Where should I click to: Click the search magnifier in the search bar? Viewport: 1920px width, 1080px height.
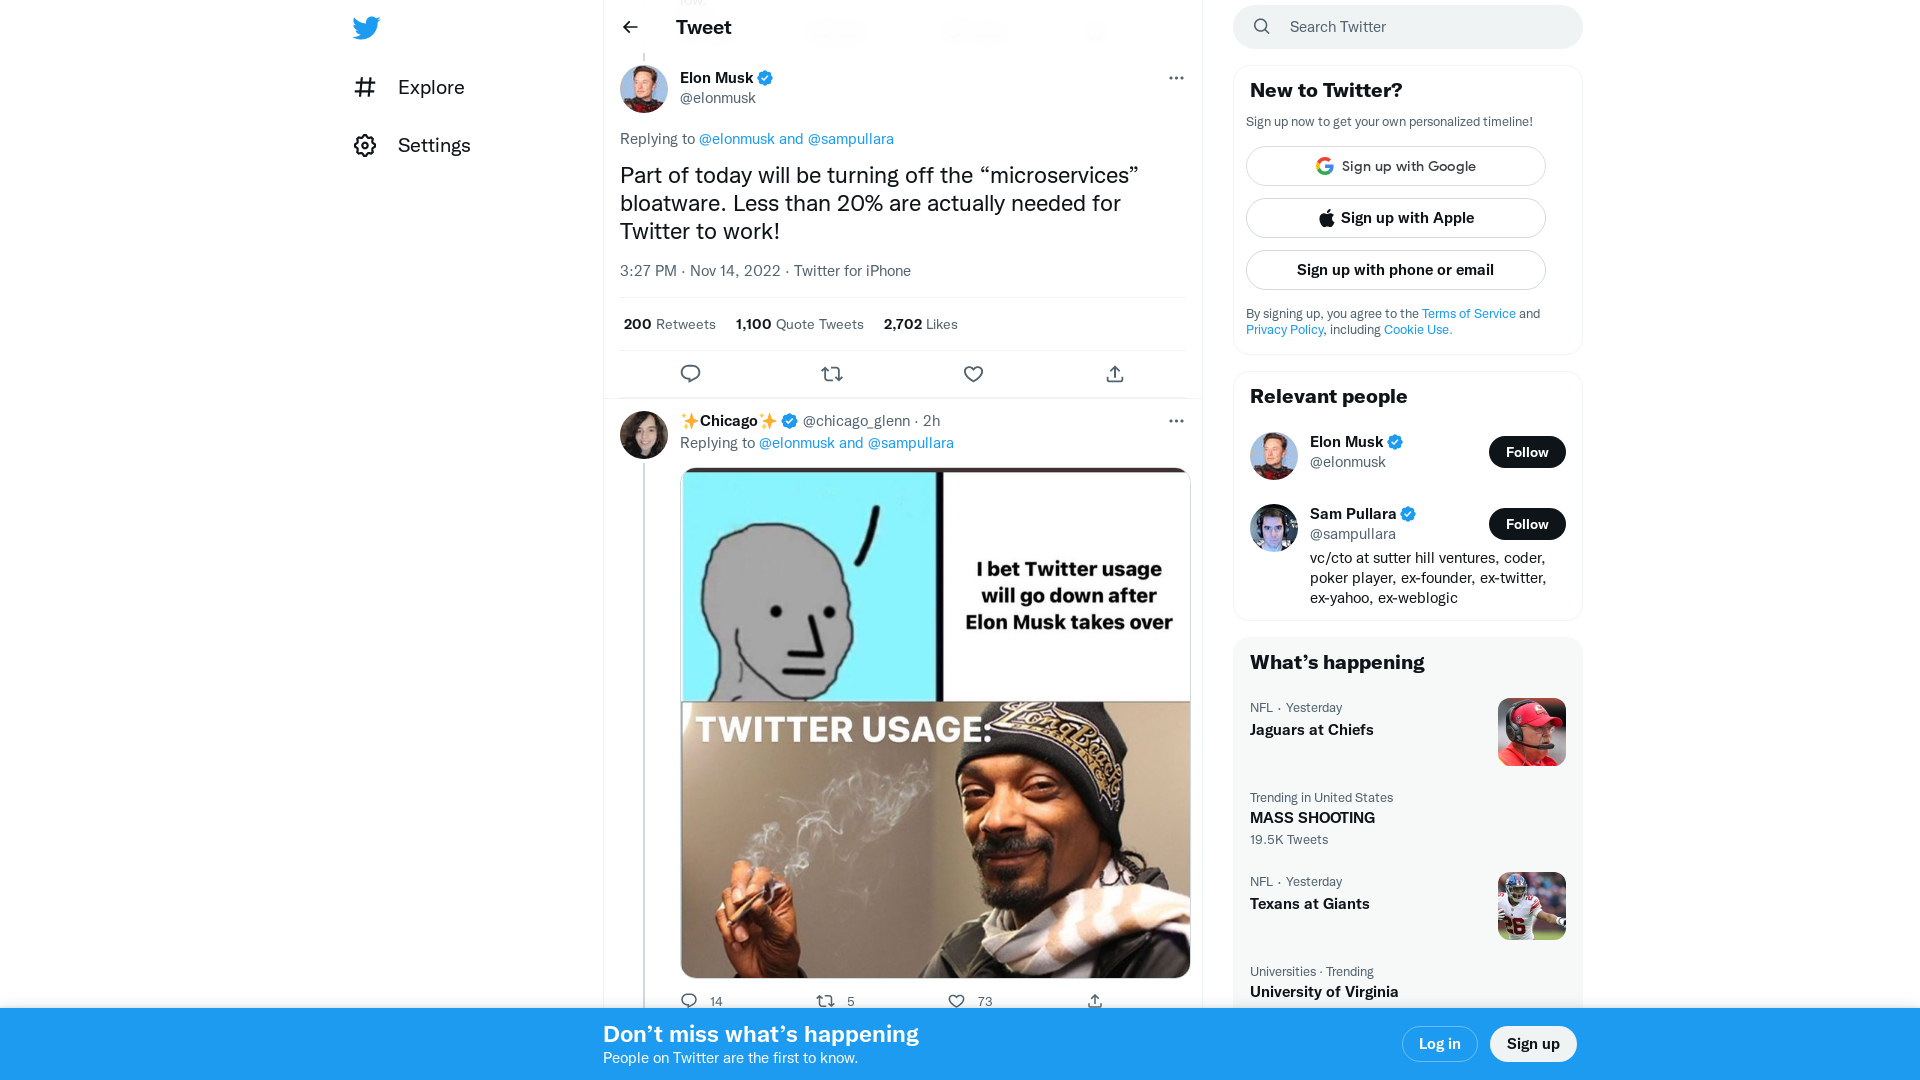tap(1261, 27)
